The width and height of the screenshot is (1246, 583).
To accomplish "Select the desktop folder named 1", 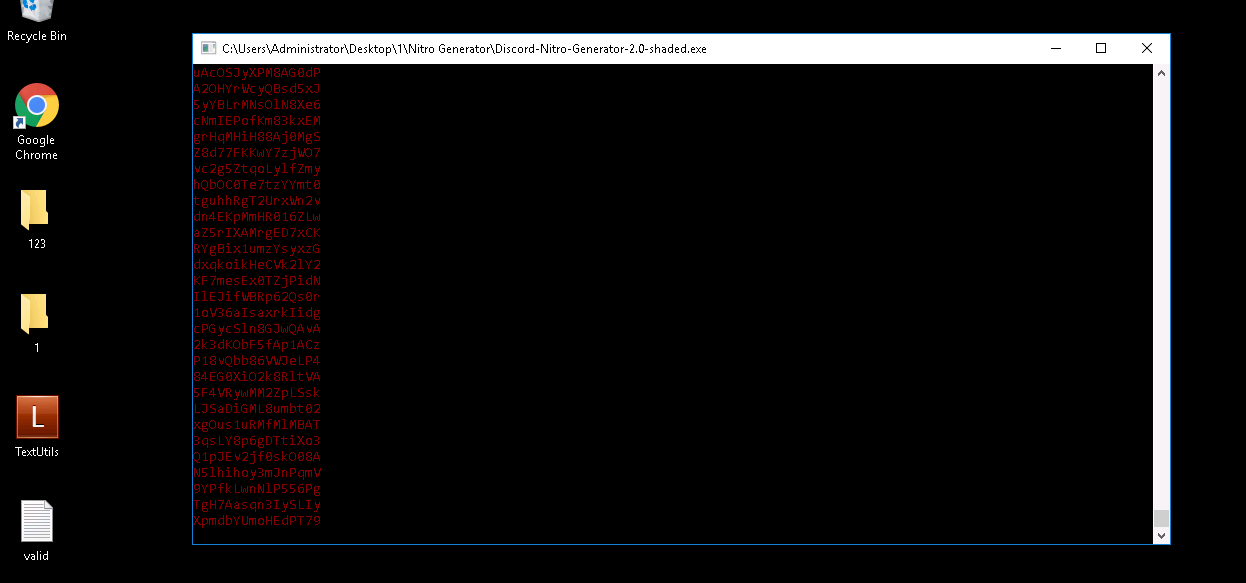I will tap(37, 323).
